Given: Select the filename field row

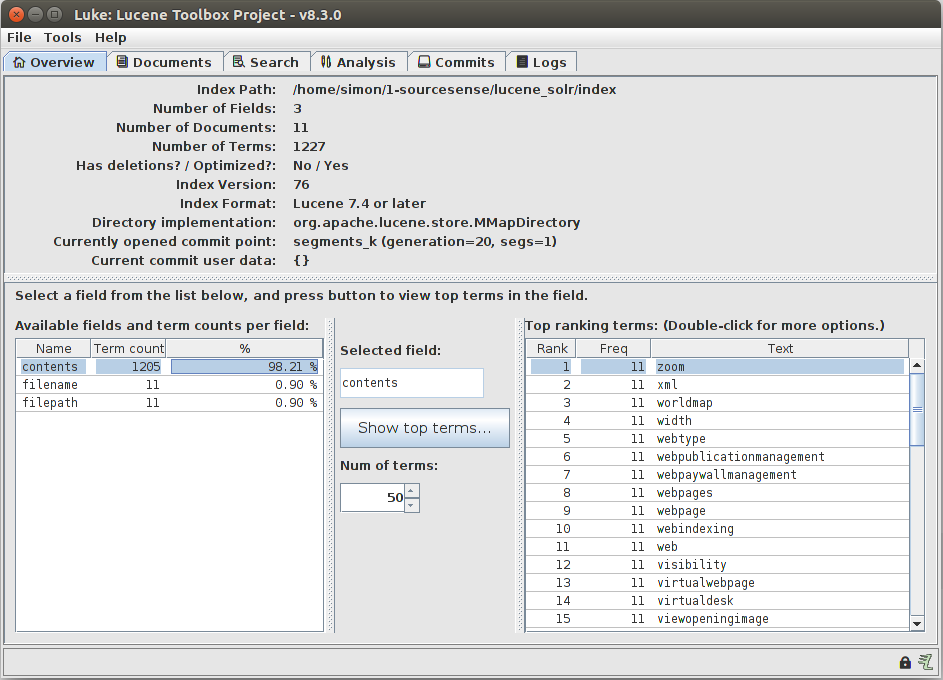Looking at the screenshot, I should tap(170, 385).
